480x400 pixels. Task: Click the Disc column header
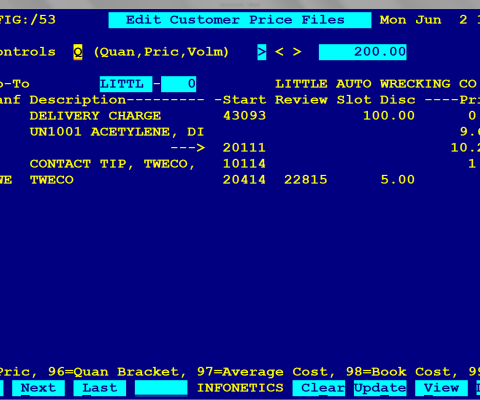point(398,100)
